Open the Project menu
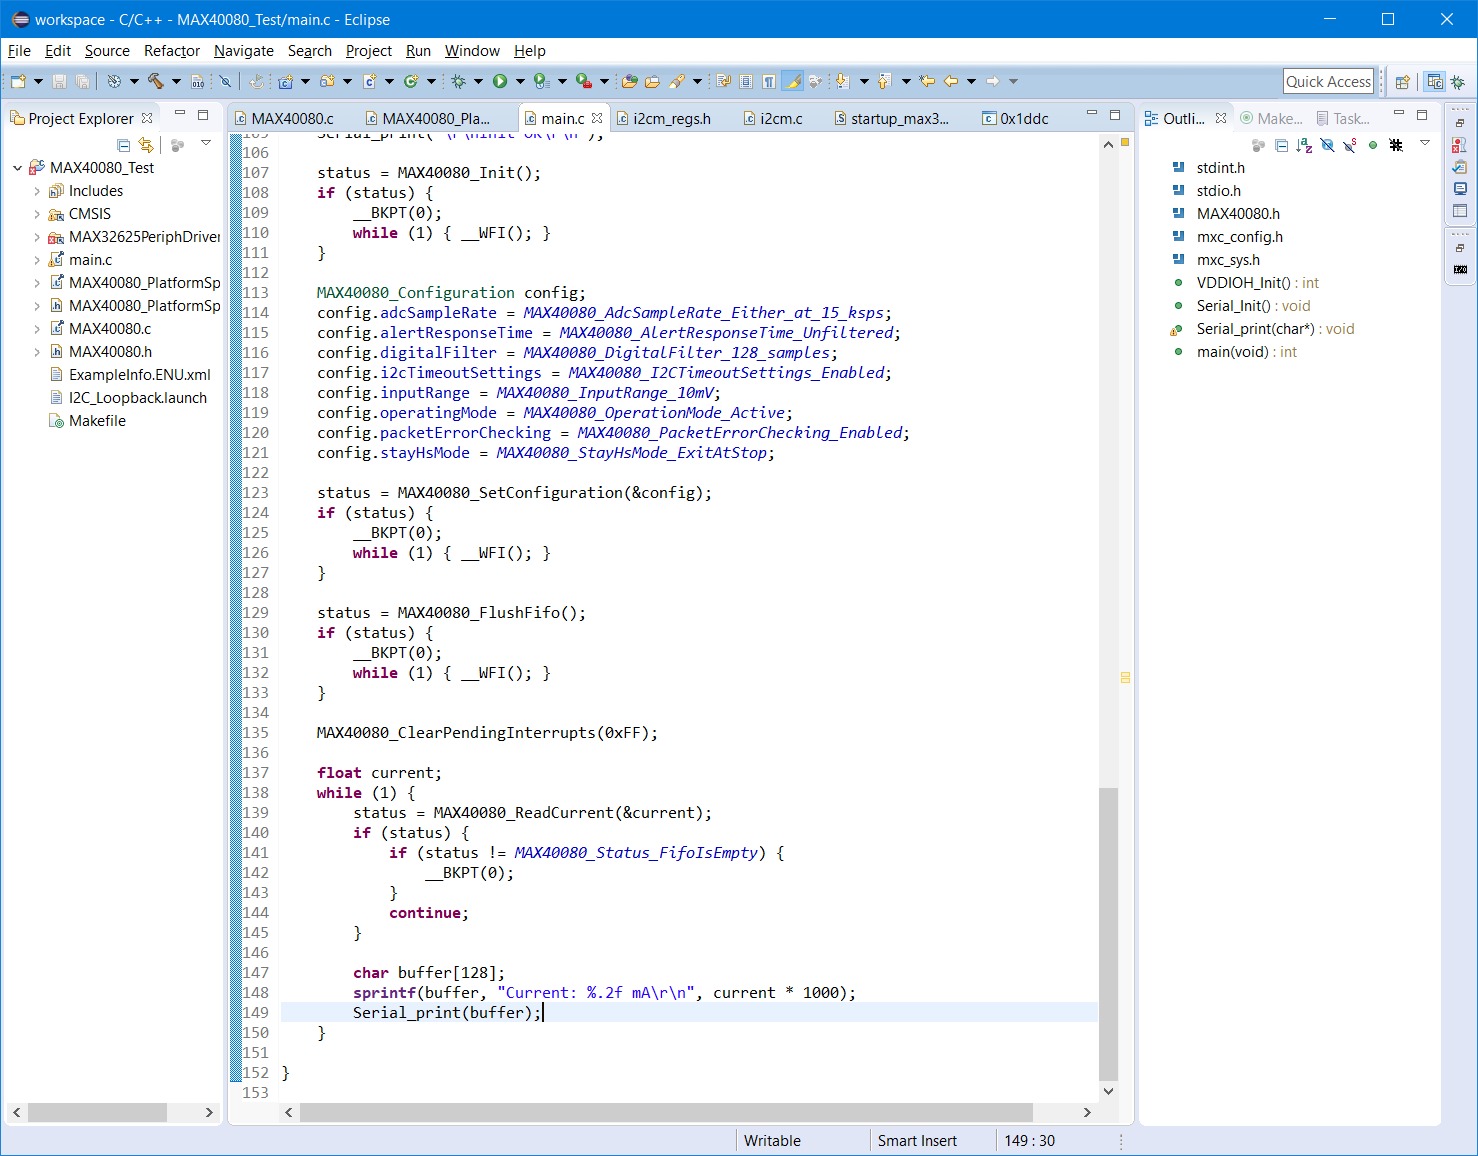The image size is (1478, 1156). [x=369, y=51]
